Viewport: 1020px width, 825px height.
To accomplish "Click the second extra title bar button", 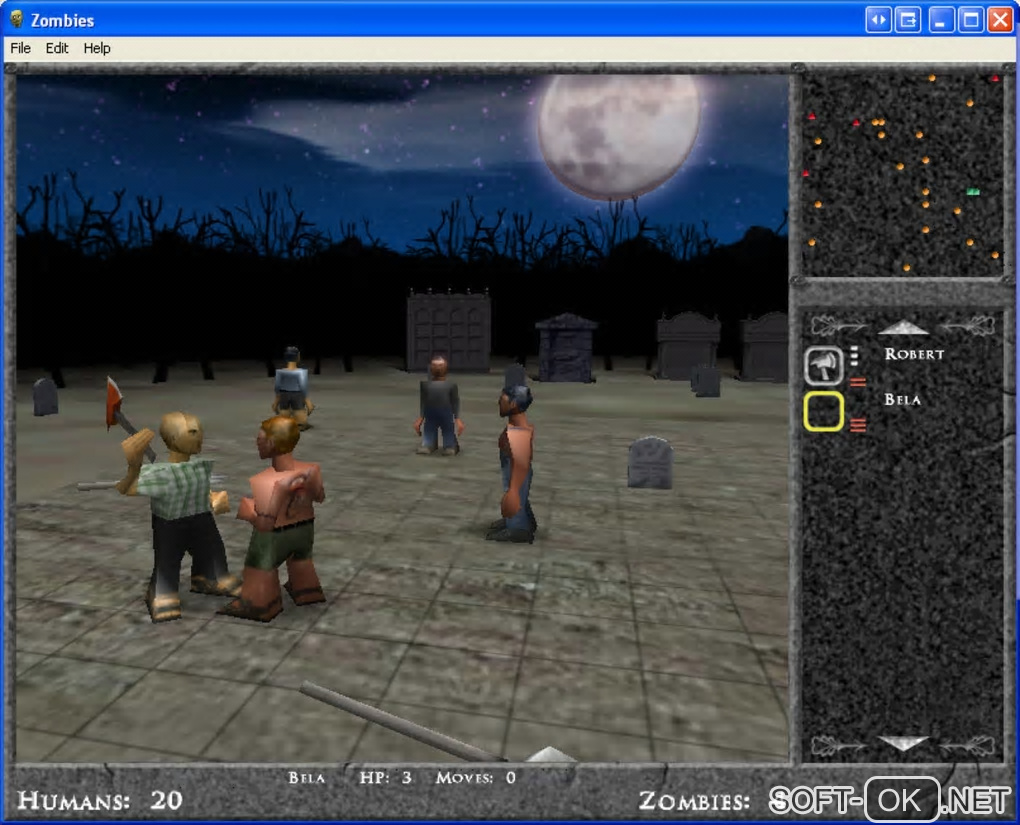I will tap(908, 20).
